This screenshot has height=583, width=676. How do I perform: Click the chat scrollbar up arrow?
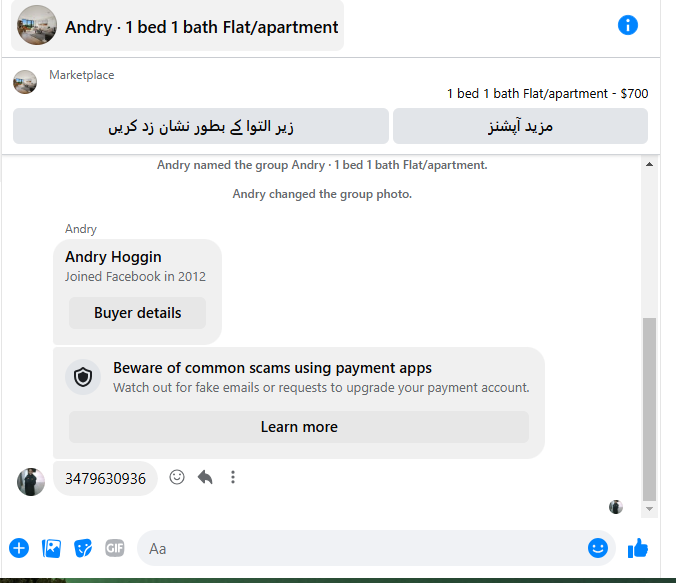pyautogui.click(x=649, y=165)
